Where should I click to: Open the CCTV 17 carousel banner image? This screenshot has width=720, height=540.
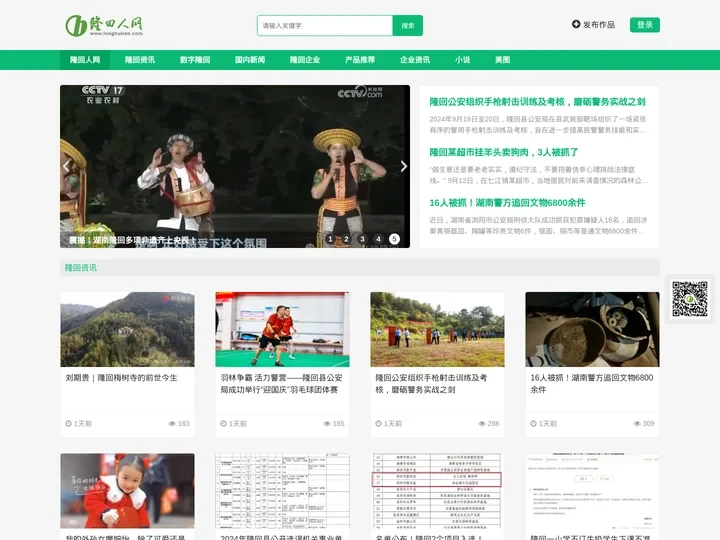235,166
